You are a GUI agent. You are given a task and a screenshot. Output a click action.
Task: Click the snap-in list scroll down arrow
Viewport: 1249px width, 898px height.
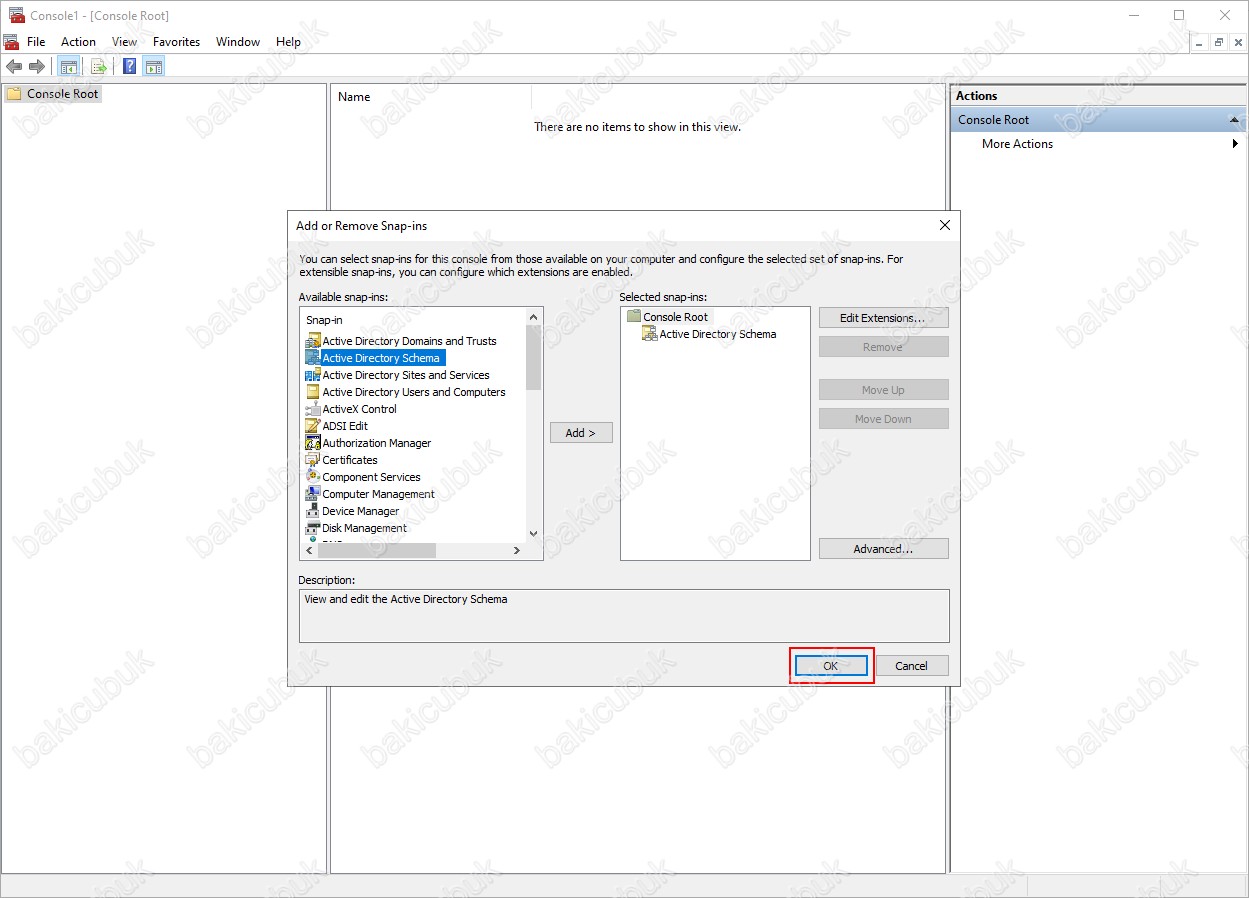[x=533, y=534]
